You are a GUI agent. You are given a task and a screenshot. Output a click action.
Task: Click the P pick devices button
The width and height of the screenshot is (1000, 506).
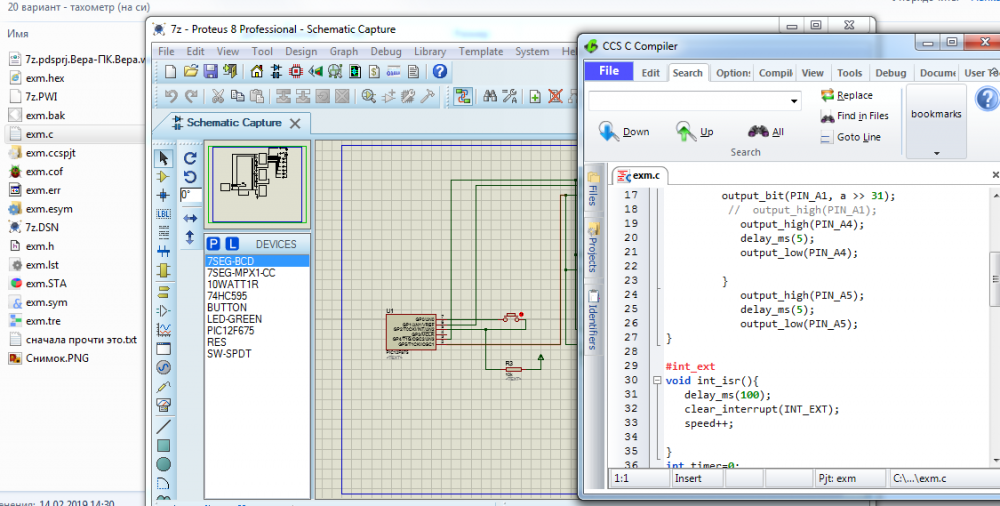(213, 244)
